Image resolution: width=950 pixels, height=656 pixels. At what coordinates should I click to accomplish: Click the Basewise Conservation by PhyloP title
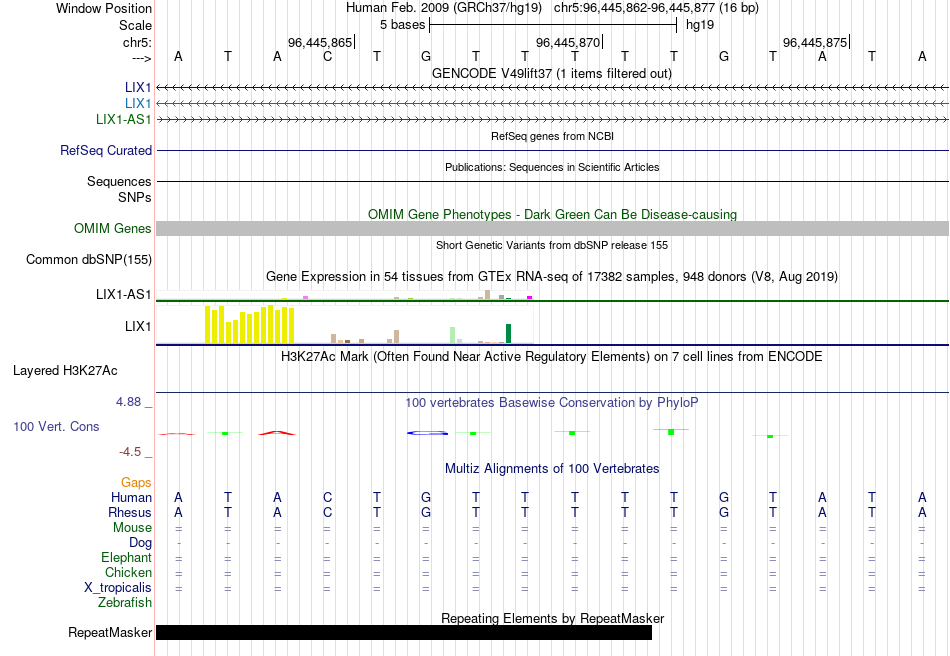[552, 403]
